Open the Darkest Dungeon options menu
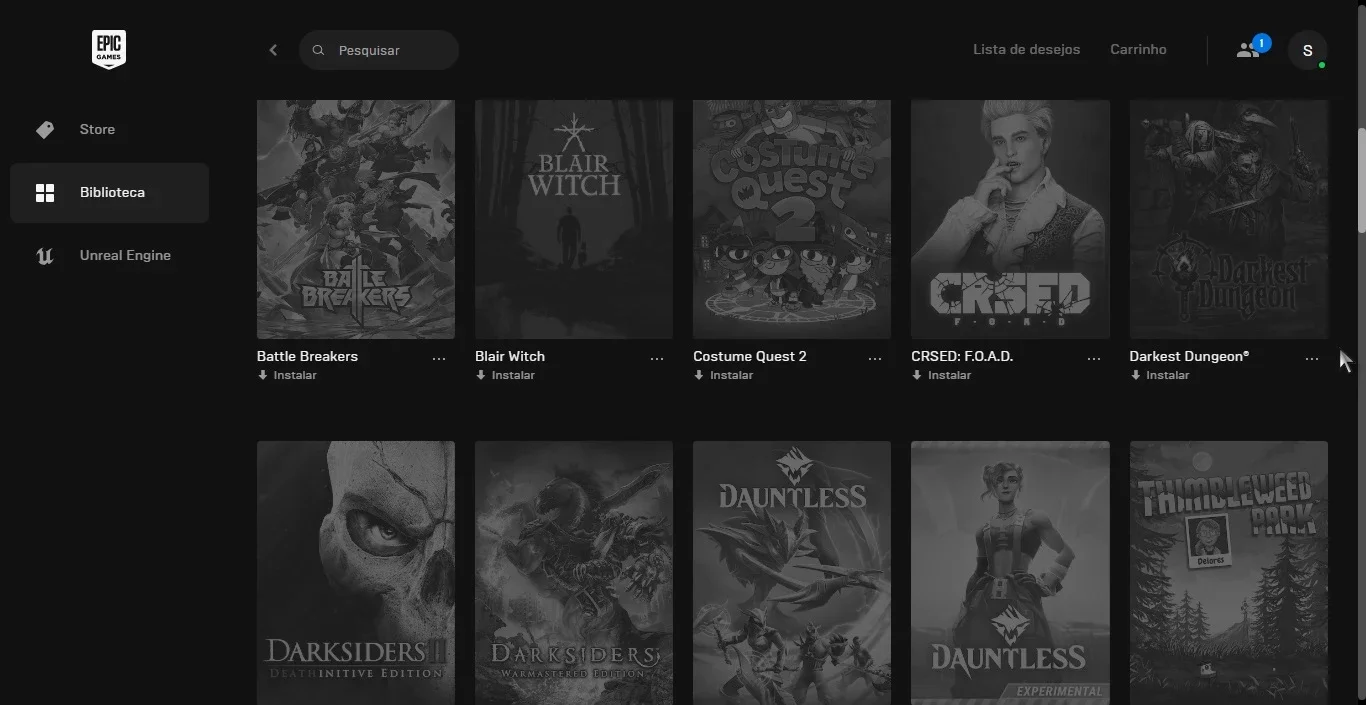Screen dimensions: 1366x705 1311,358
